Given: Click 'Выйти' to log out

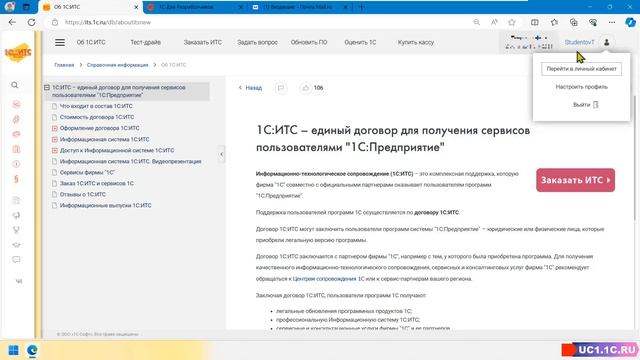Looking at the screenshot, I should coord(585,105).
